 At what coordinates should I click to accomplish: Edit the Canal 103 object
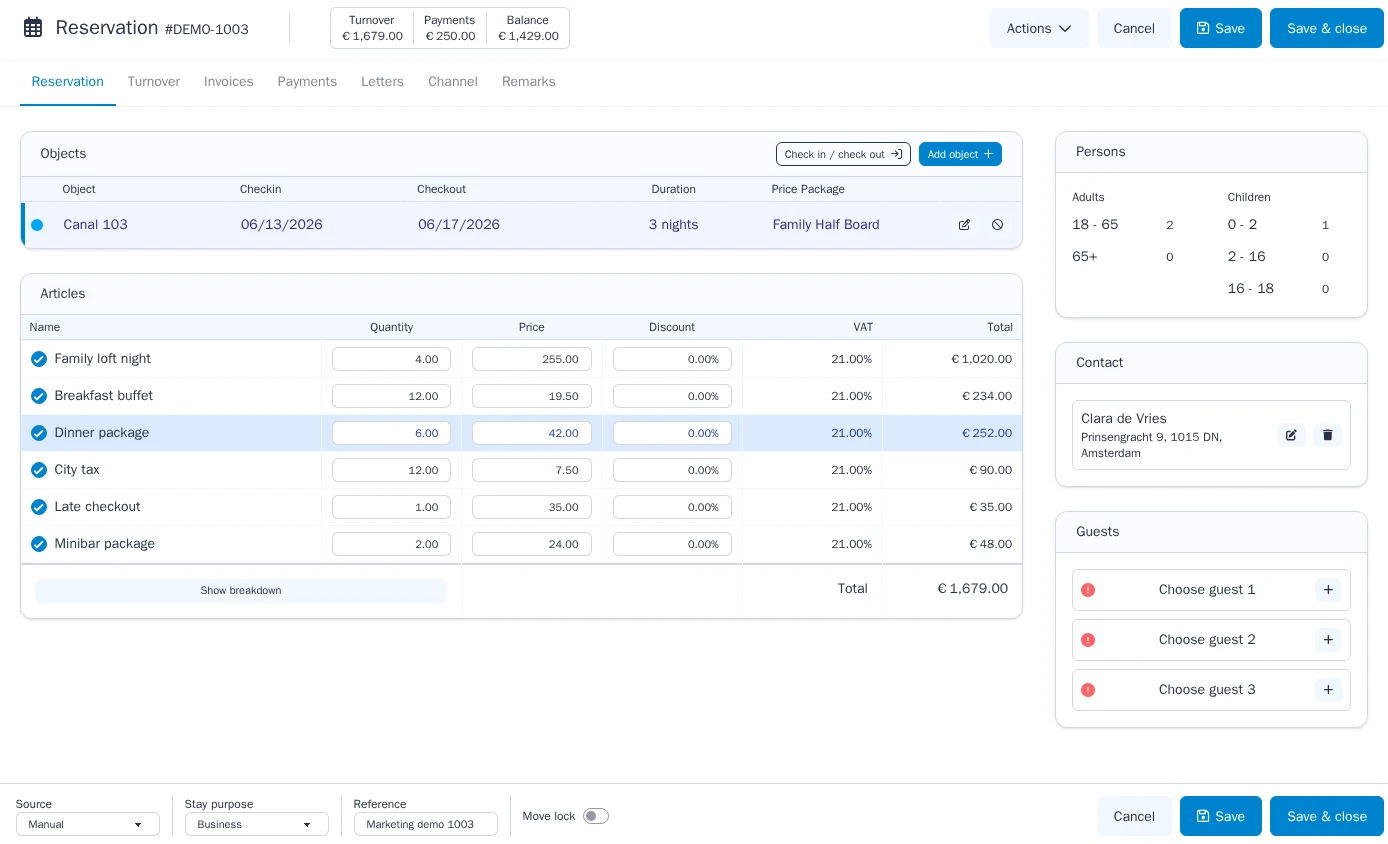coord(964,225)
